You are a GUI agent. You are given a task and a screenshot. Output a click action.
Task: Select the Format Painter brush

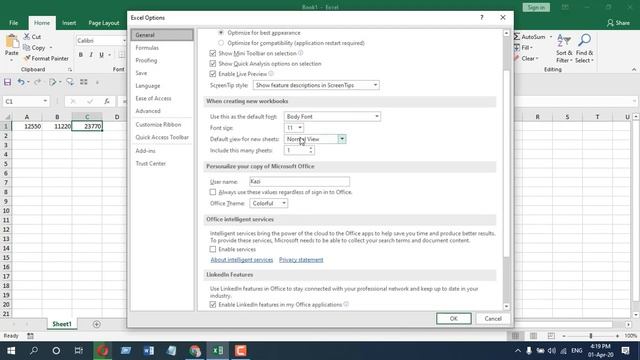pyautogui.click(x=27, y=58)
